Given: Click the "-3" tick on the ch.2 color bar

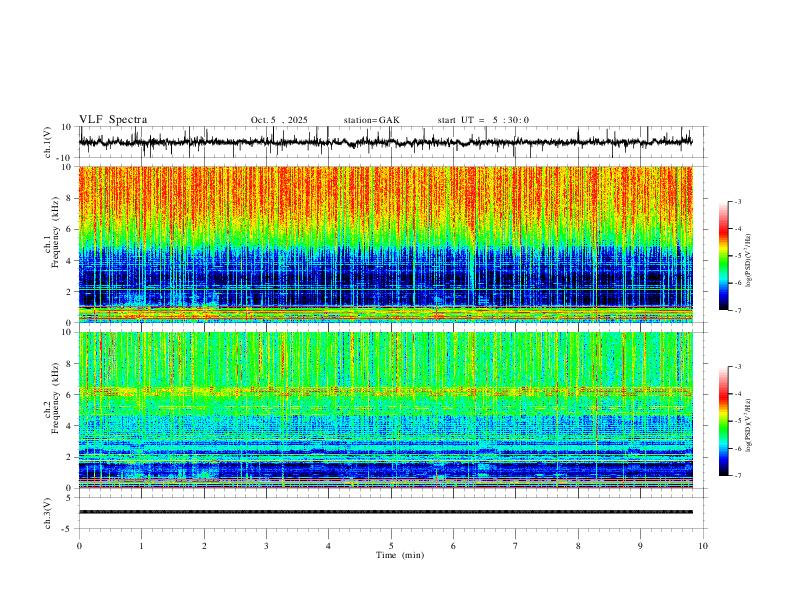Looking at the screenshot, I should point(738,367).
